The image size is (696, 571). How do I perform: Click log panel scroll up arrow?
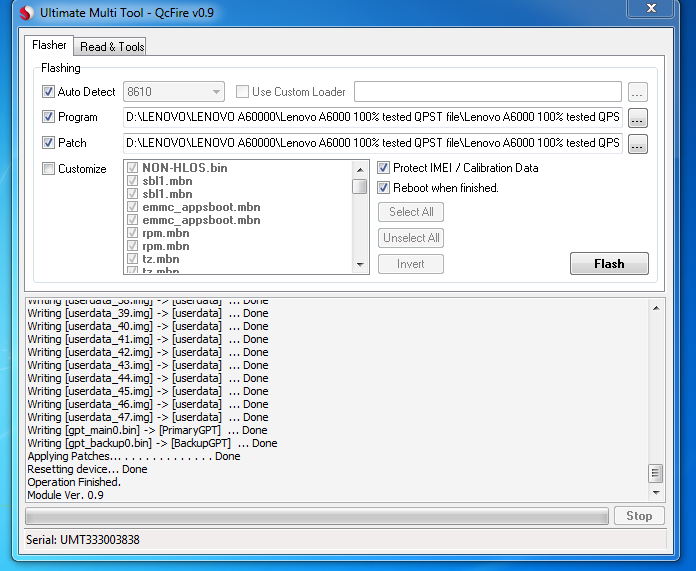tap(656, 308)
